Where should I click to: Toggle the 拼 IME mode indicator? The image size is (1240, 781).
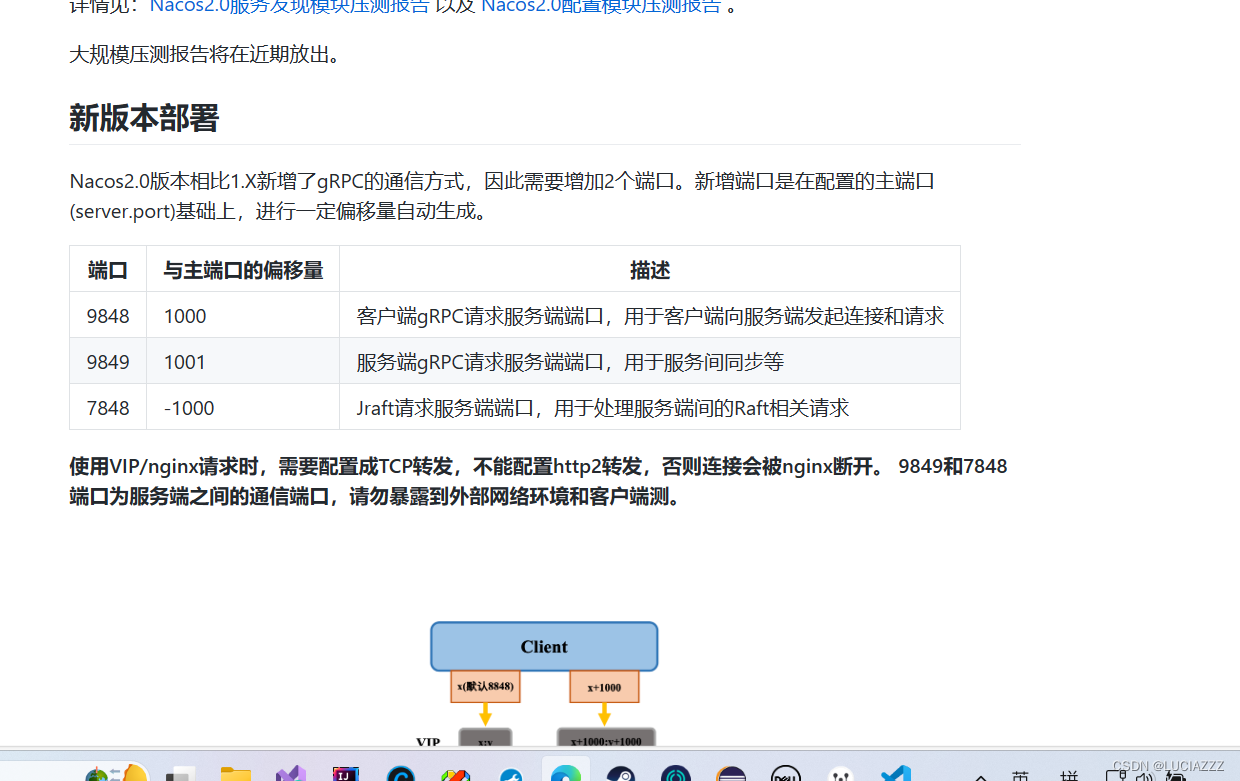click(1069, 776)
